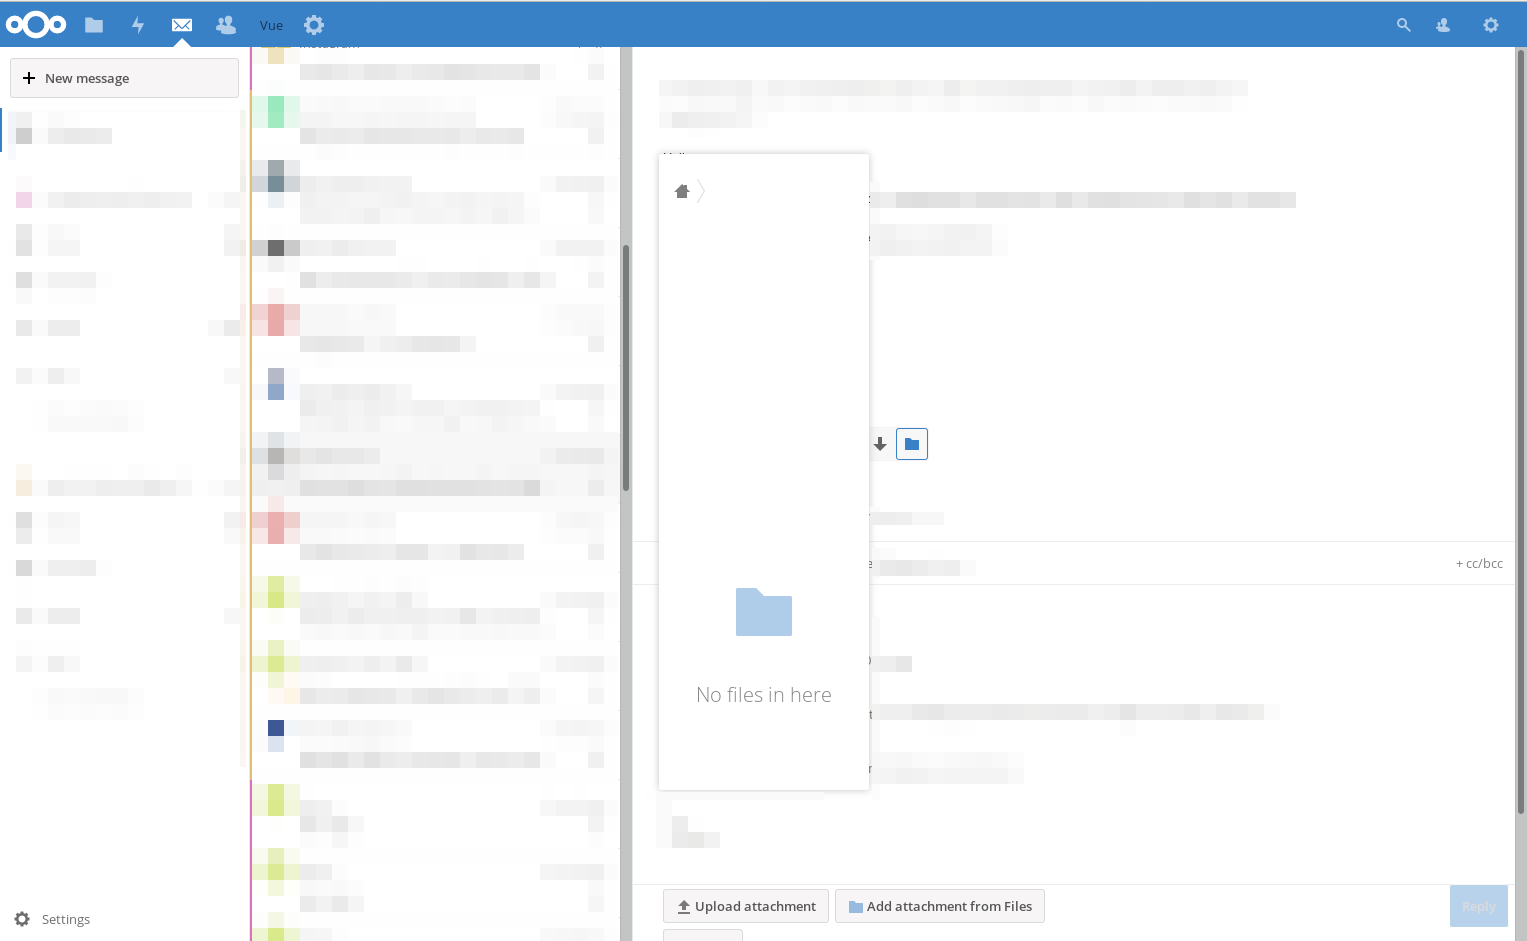The image size is (1527, 941).
Task: Expand the cc/bcc recipient fields
Action: point(1479,563)
